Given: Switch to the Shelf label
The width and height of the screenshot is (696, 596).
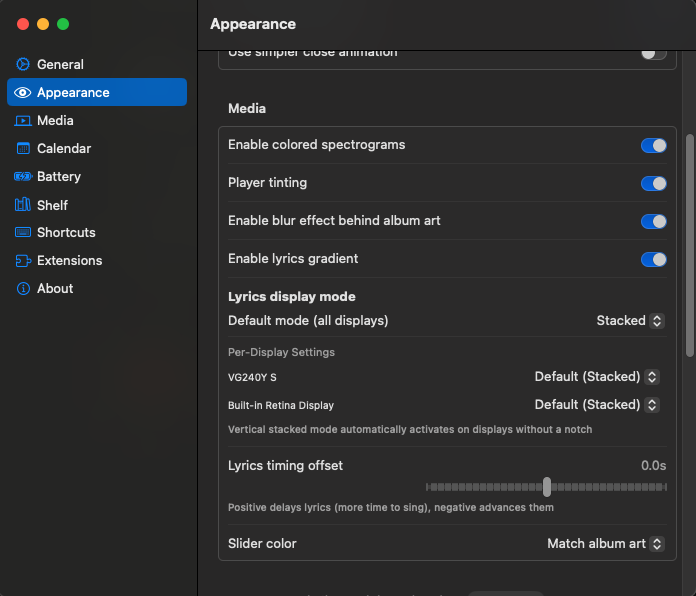Looking at the screenshot, I should tap(52, 205).
